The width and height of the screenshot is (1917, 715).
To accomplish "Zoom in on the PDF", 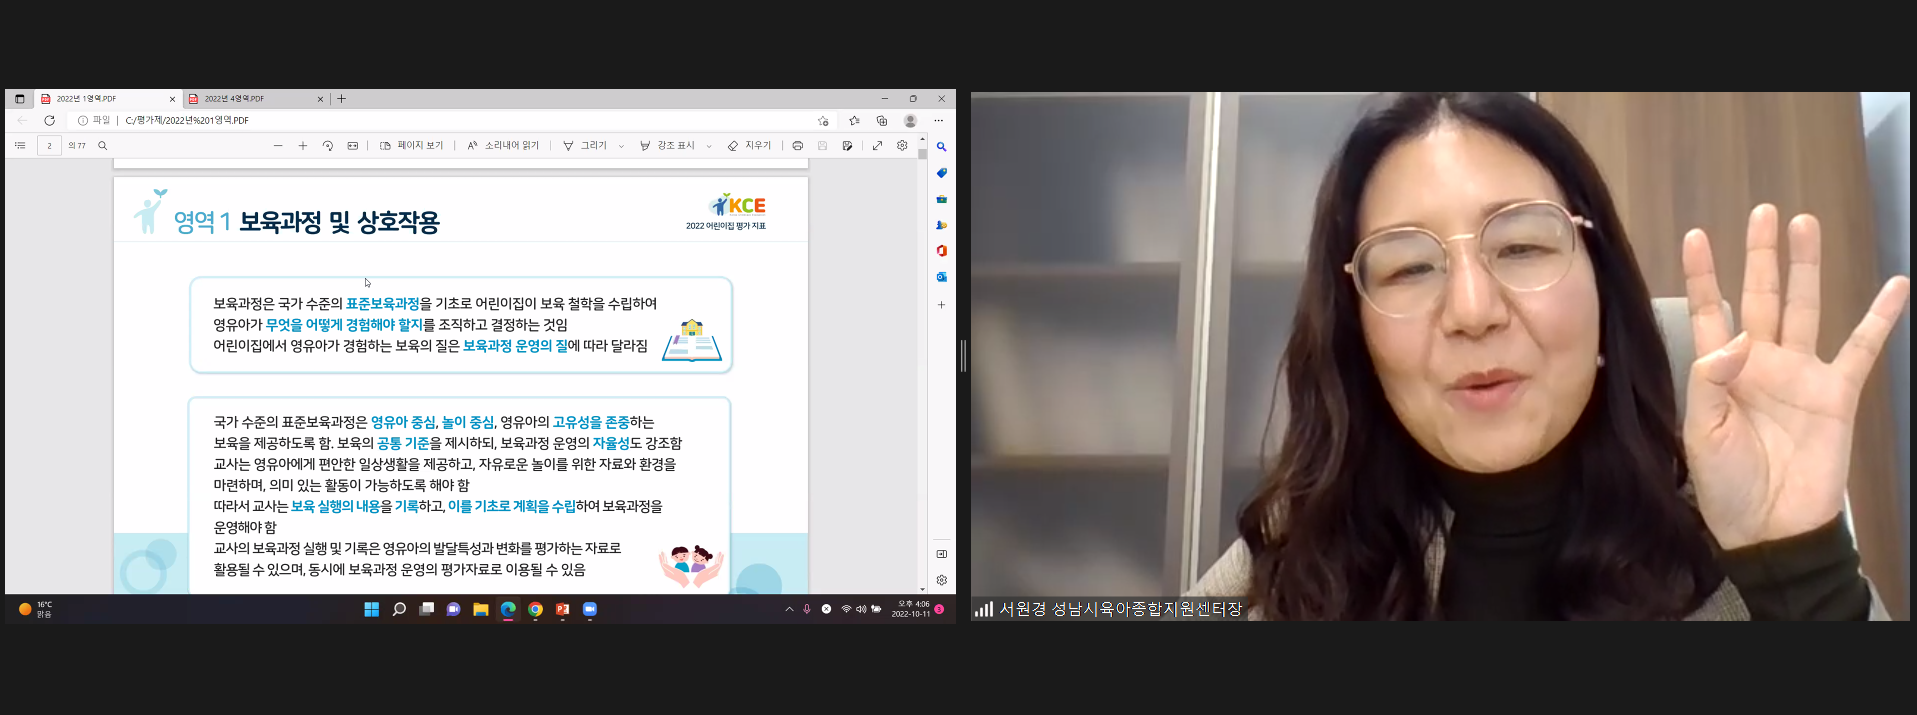I will point(303,146).
